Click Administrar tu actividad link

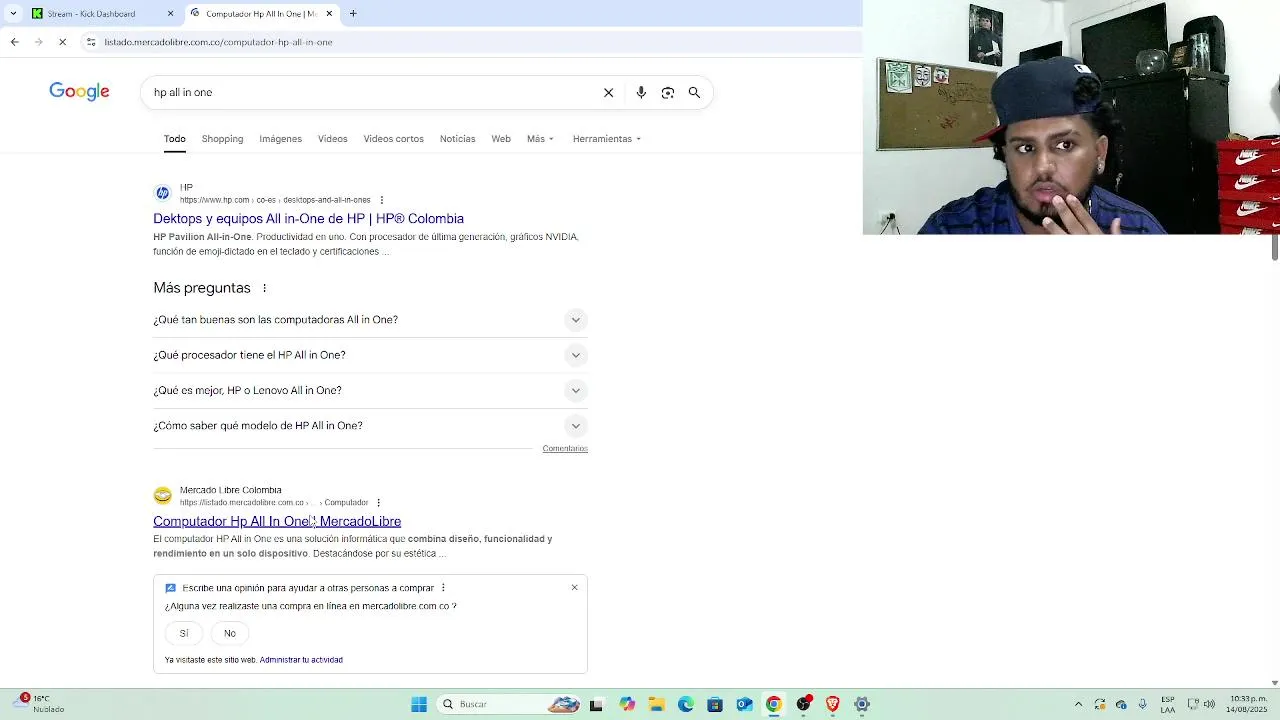tap(301, 660)
